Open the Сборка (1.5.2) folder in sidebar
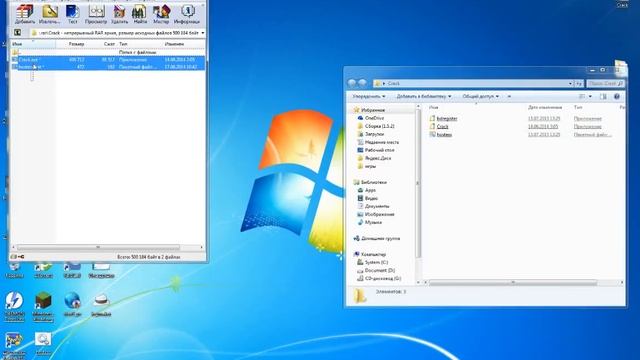This screenshot has width=640, height=360. point(376,126)
